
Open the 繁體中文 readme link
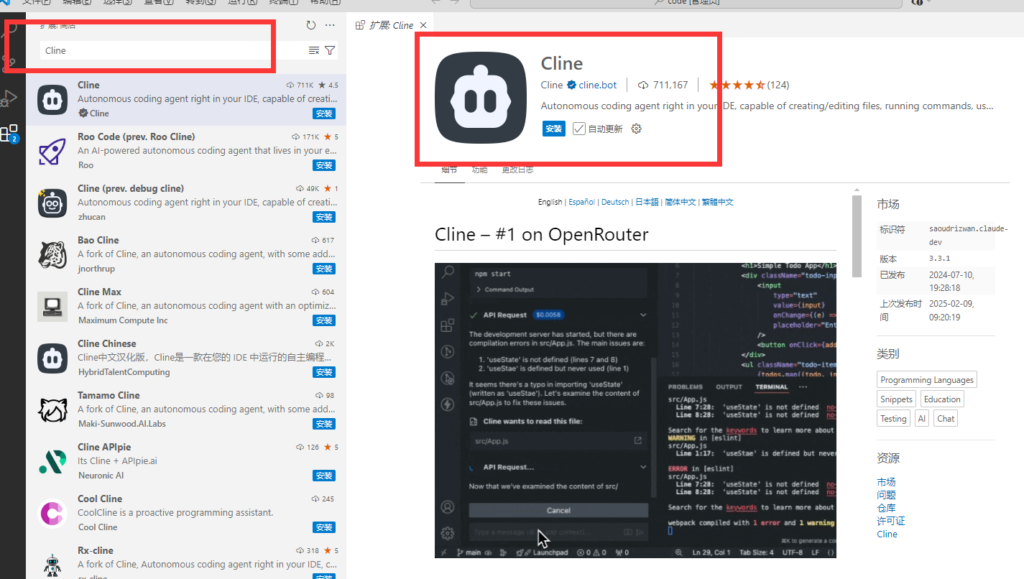(x=718, y=202)
